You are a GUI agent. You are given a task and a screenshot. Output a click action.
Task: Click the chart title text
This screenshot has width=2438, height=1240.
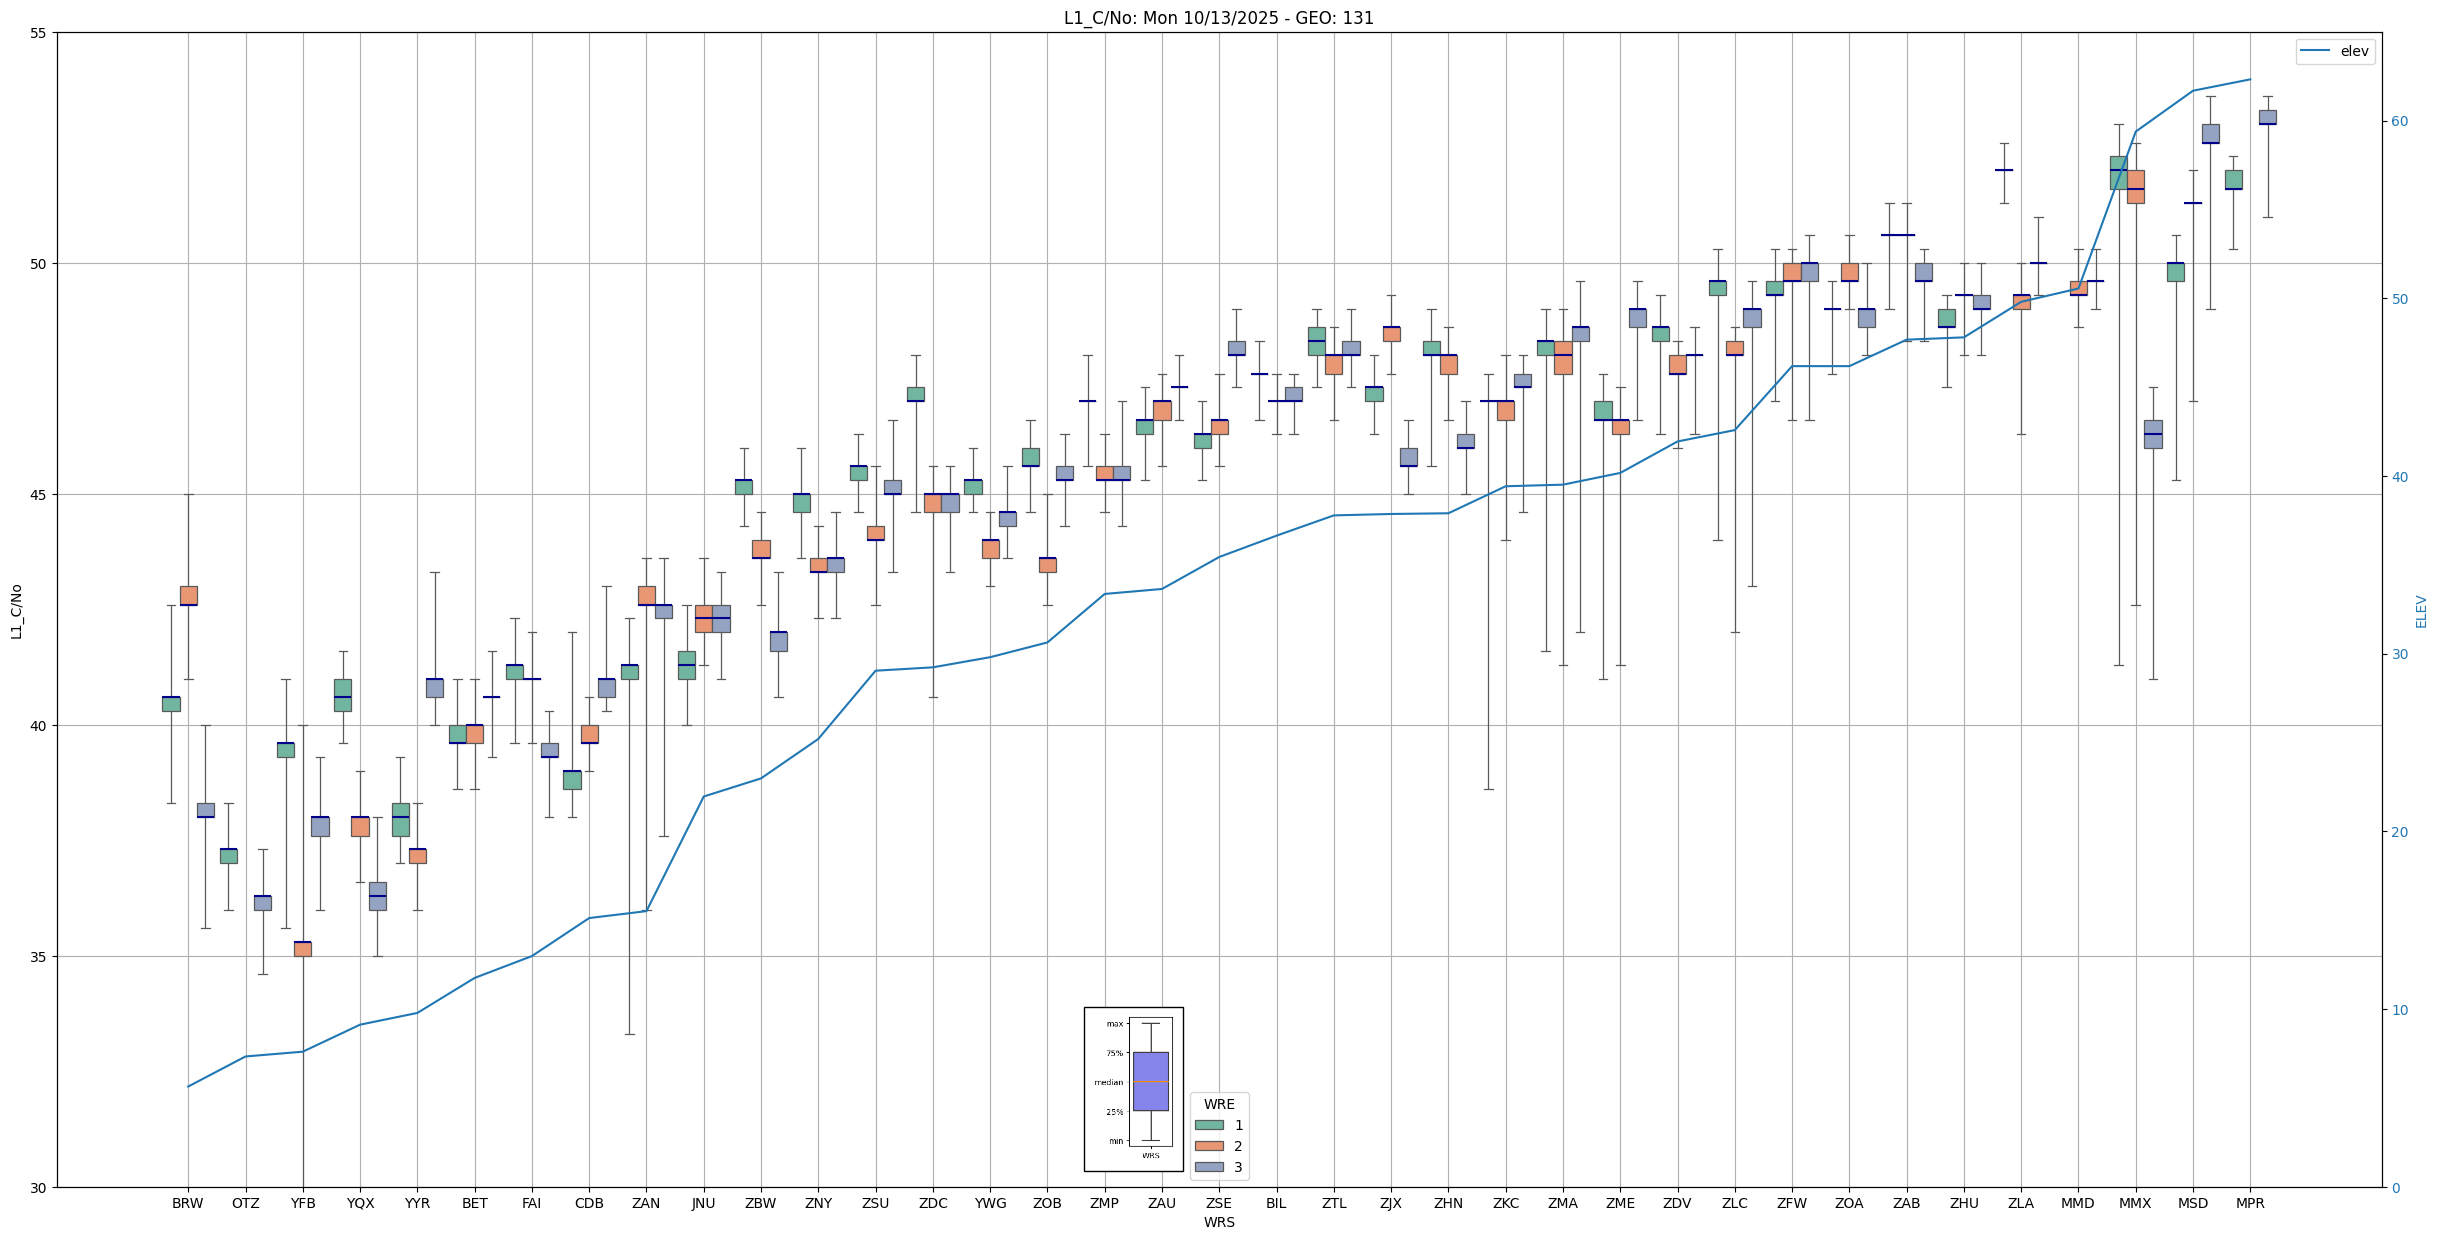[1218, 18]
